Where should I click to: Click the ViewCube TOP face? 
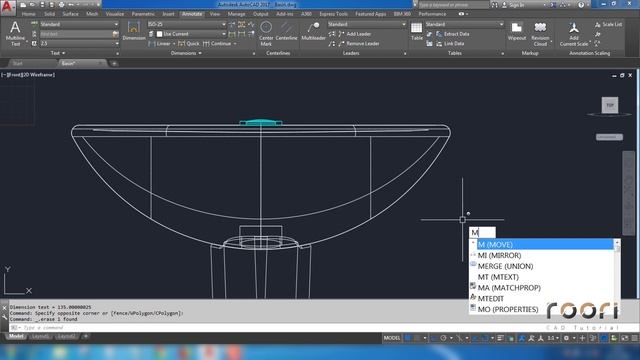tap(610, 105)
